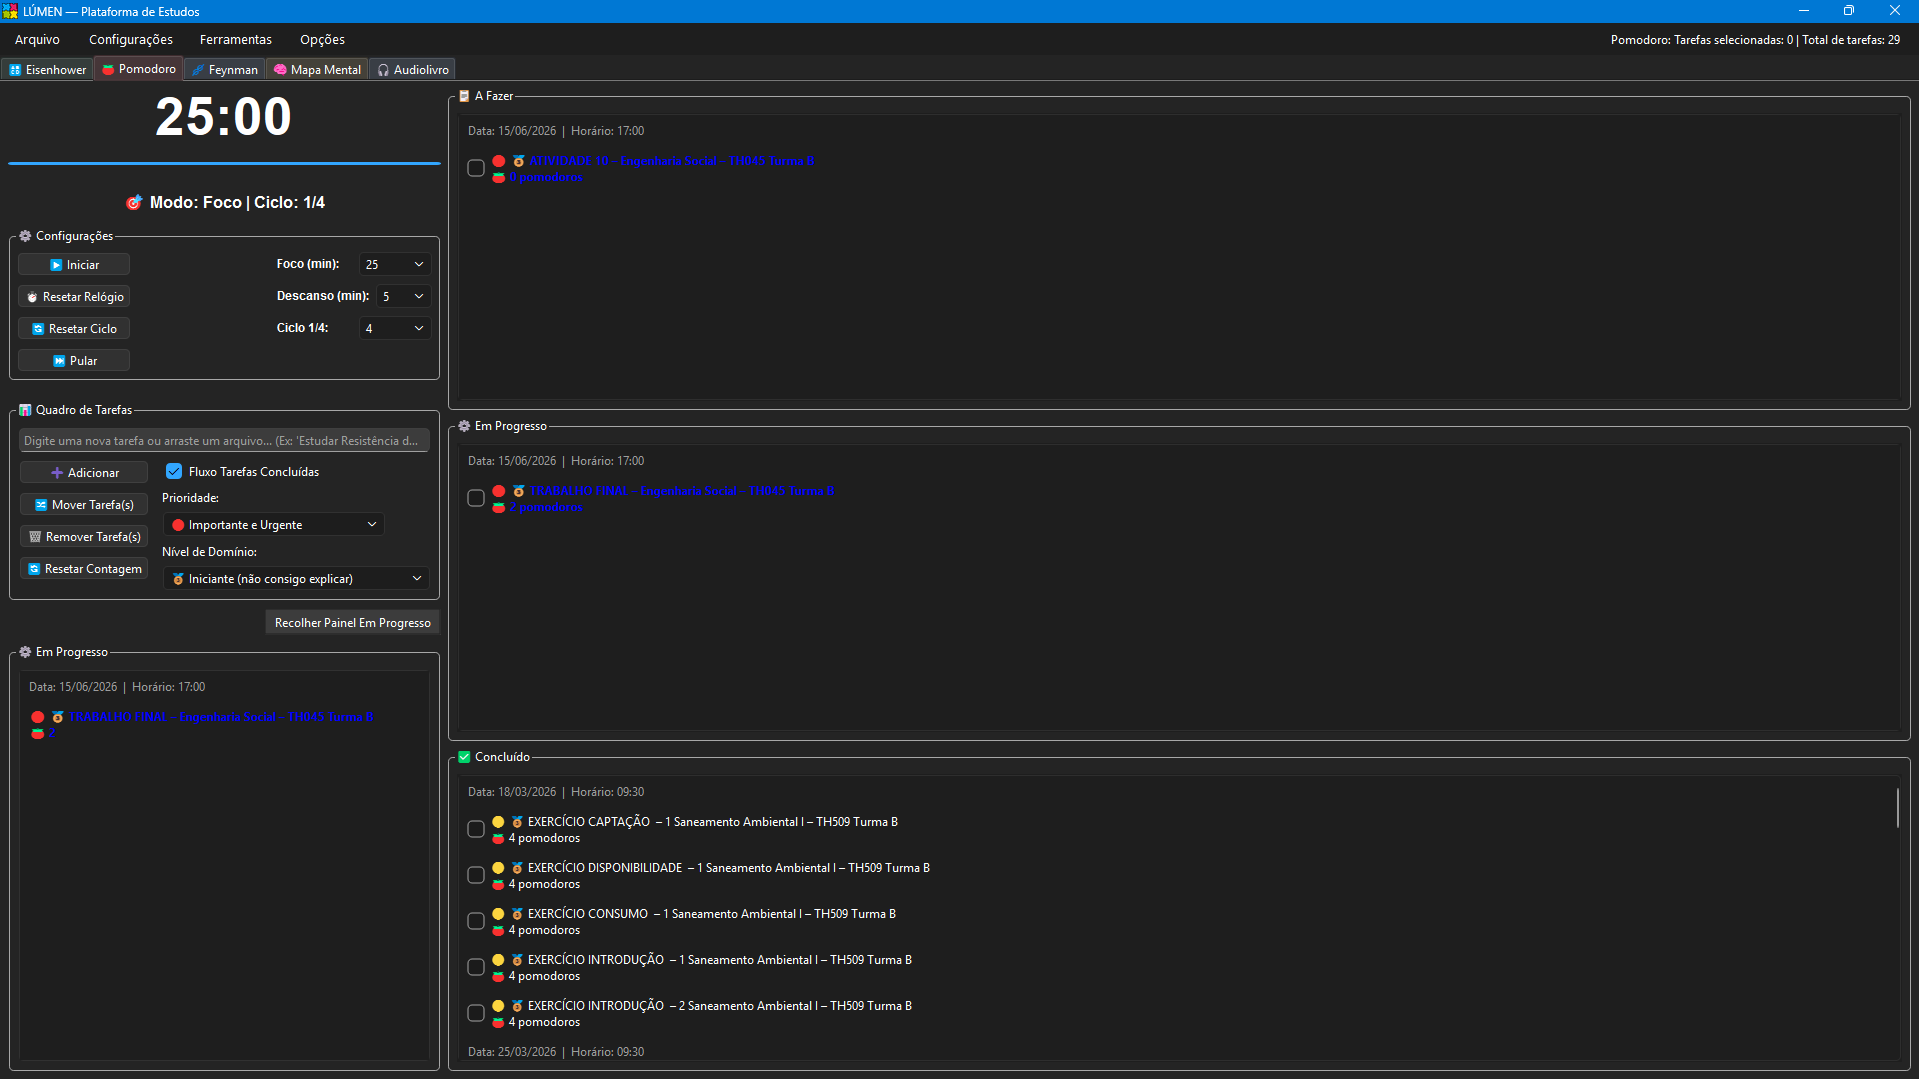Click the red dot in left Em Progresso panel
Viewport: 1919px width, 1079px height.
(37, 717)
